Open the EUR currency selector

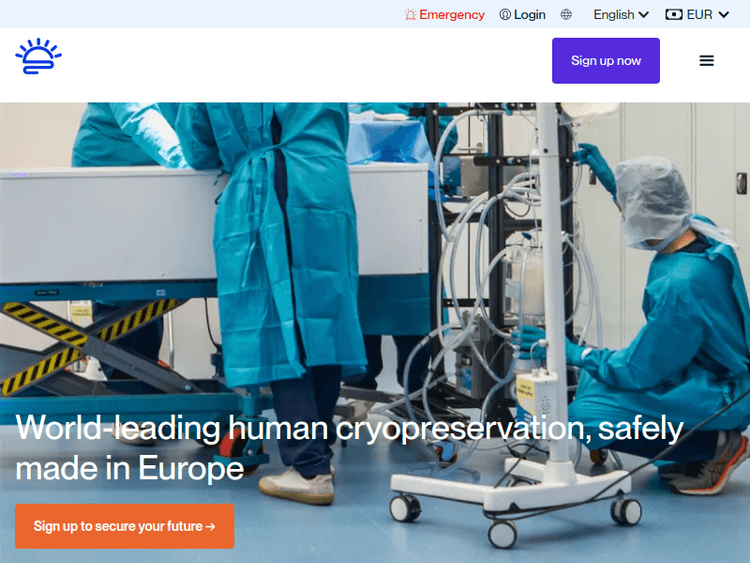pyautogui.click(x=697, y=15)
